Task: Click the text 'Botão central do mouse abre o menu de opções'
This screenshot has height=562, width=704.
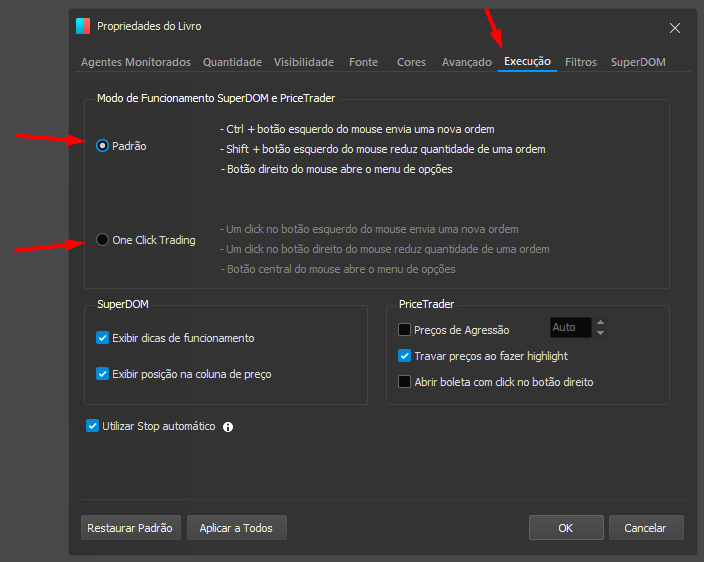Action: click(x=341, y=269)
